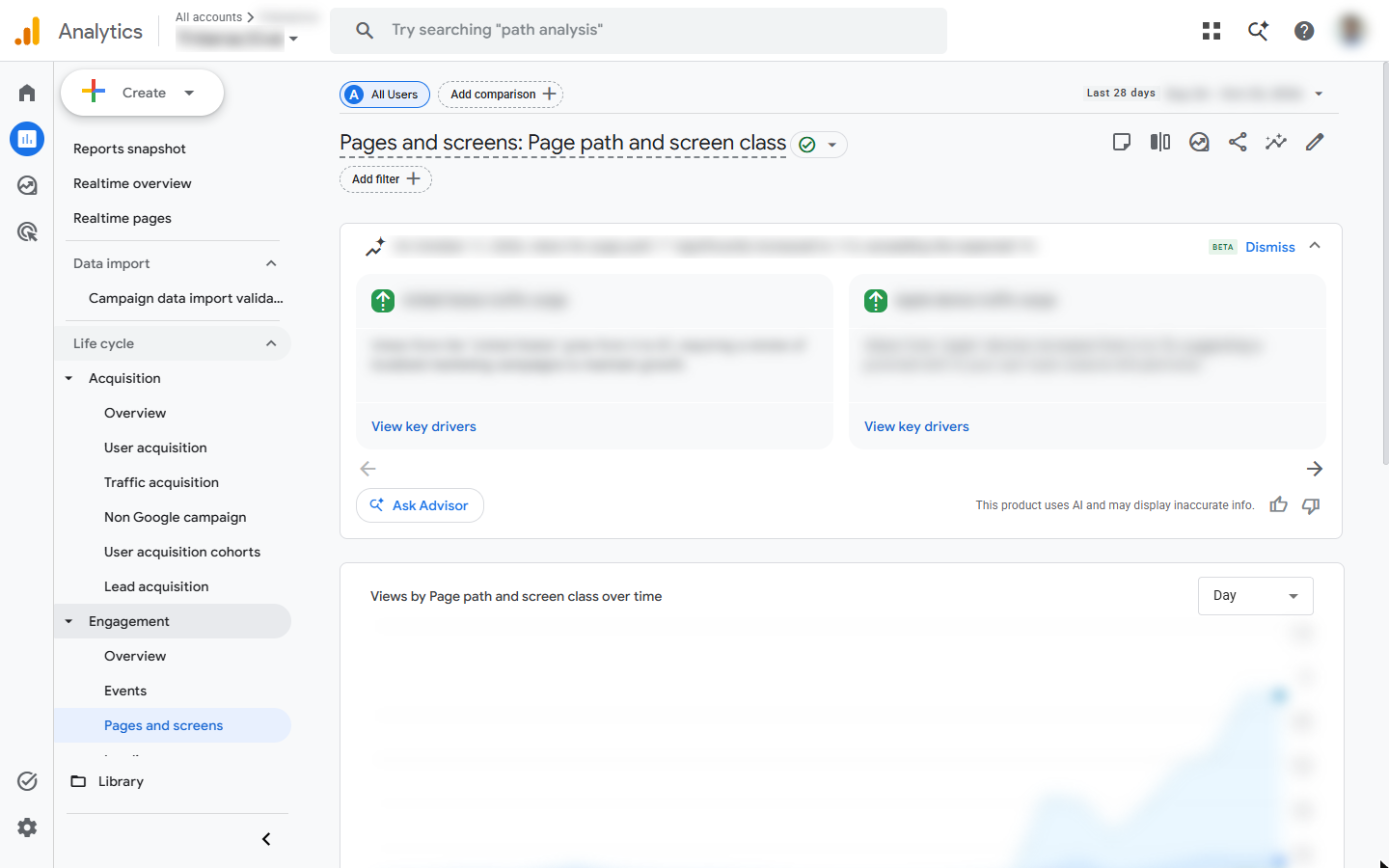Open the Admin settings gear icon
Viewport: 1389px width, 868px height.
[27, 827]
